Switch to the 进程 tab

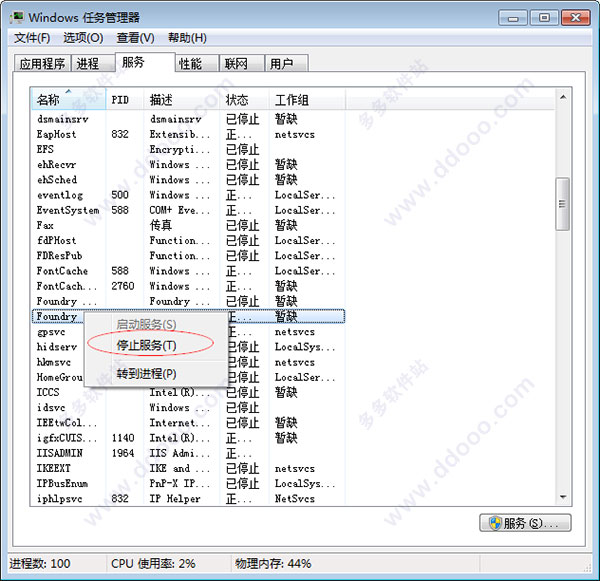tap(93, 63)
